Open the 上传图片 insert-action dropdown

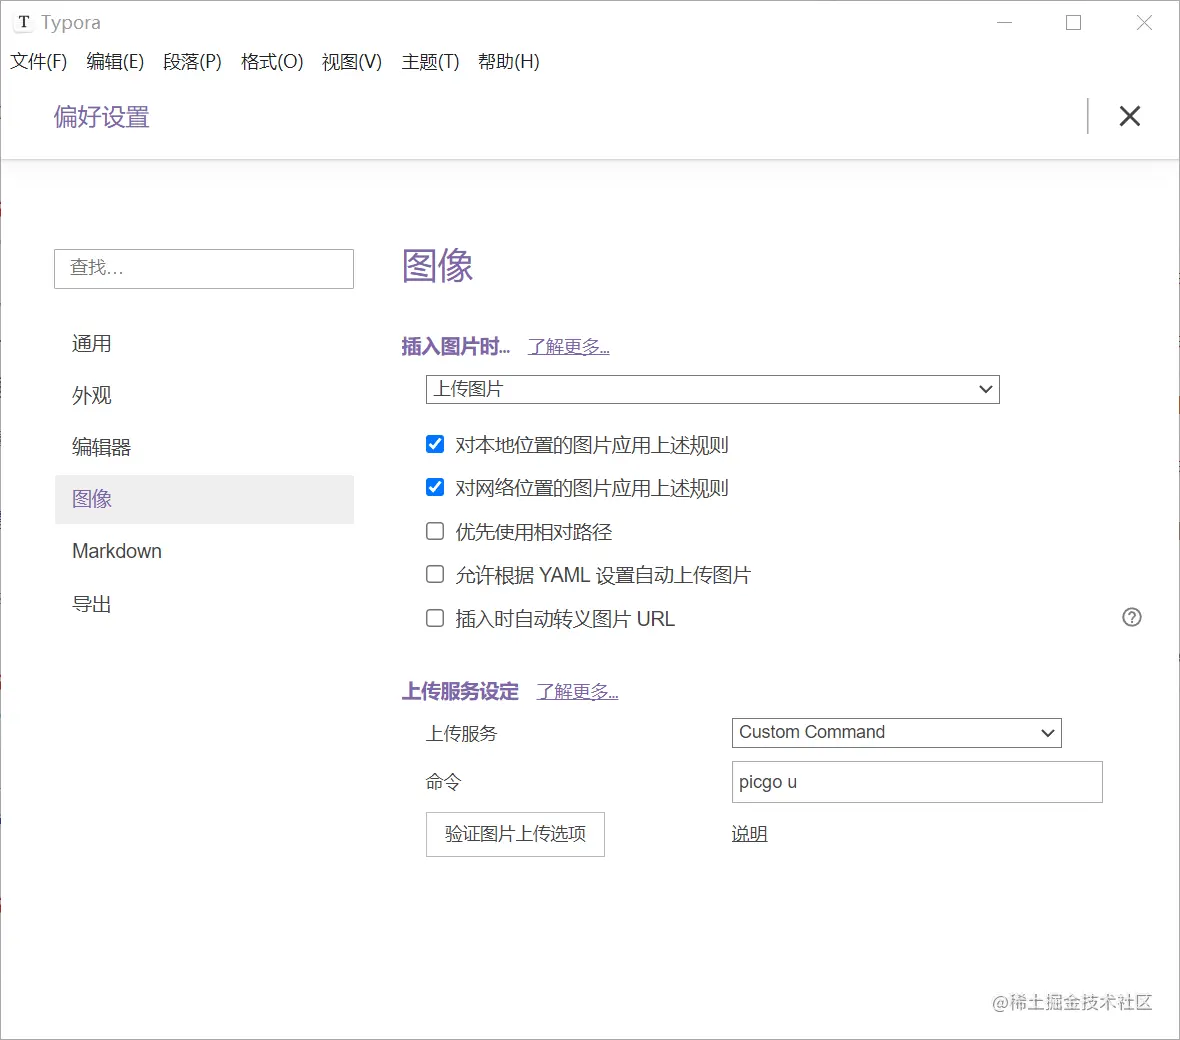712,389
